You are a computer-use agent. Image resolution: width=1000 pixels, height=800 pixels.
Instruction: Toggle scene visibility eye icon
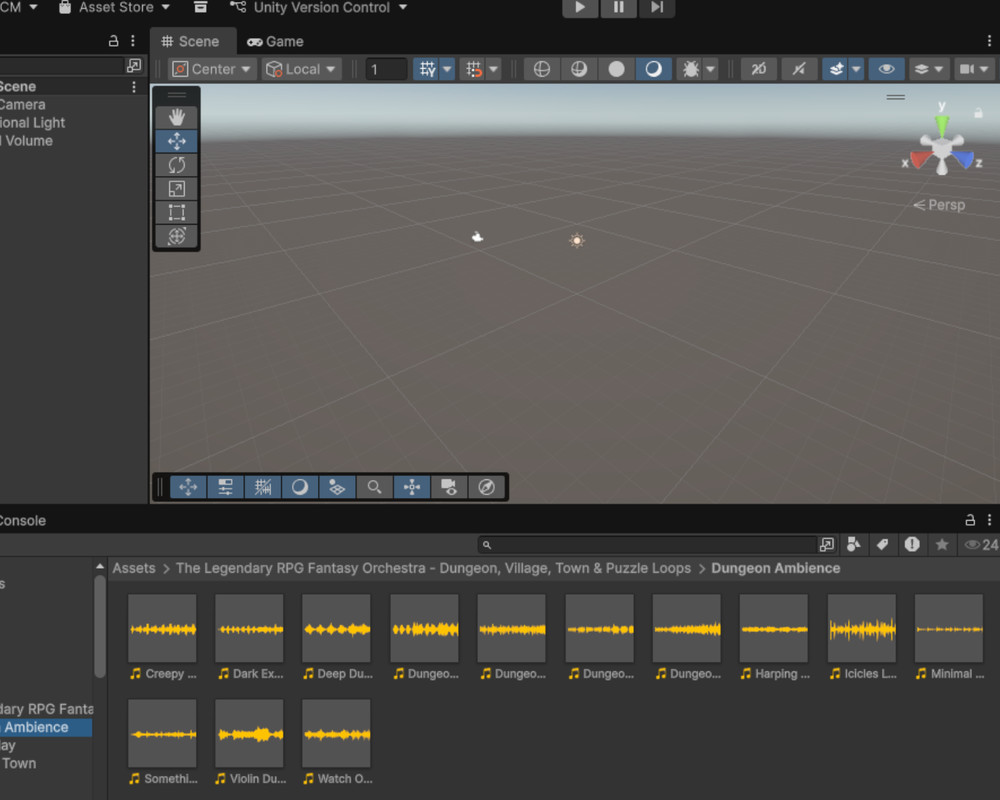click(x=885, y=69)
